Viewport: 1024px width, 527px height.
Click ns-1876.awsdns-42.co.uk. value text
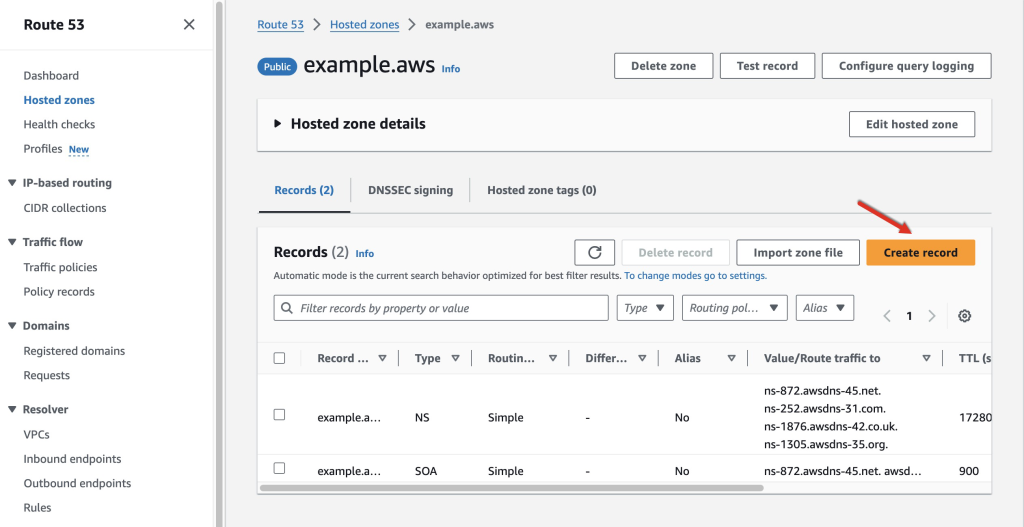coord(831,426)
